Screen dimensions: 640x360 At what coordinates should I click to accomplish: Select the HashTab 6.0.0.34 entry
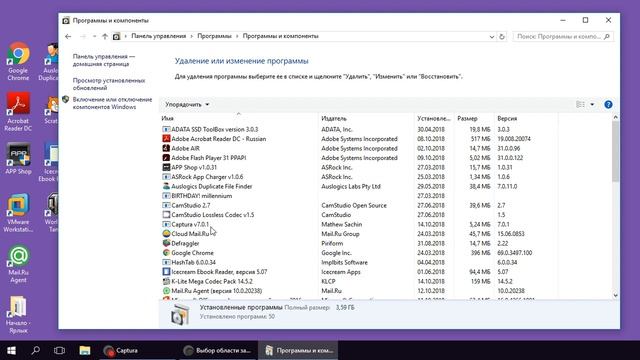click(x=193, y=262)
